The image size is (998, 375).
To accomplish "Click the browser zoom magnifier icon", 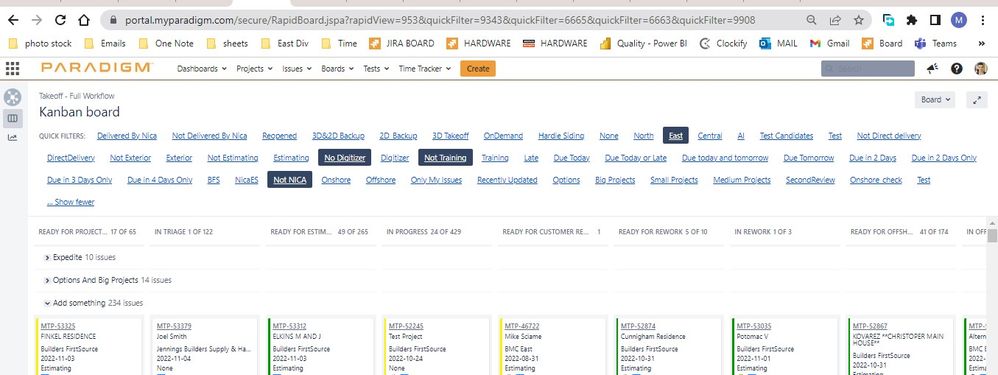I will pos(811,20).
